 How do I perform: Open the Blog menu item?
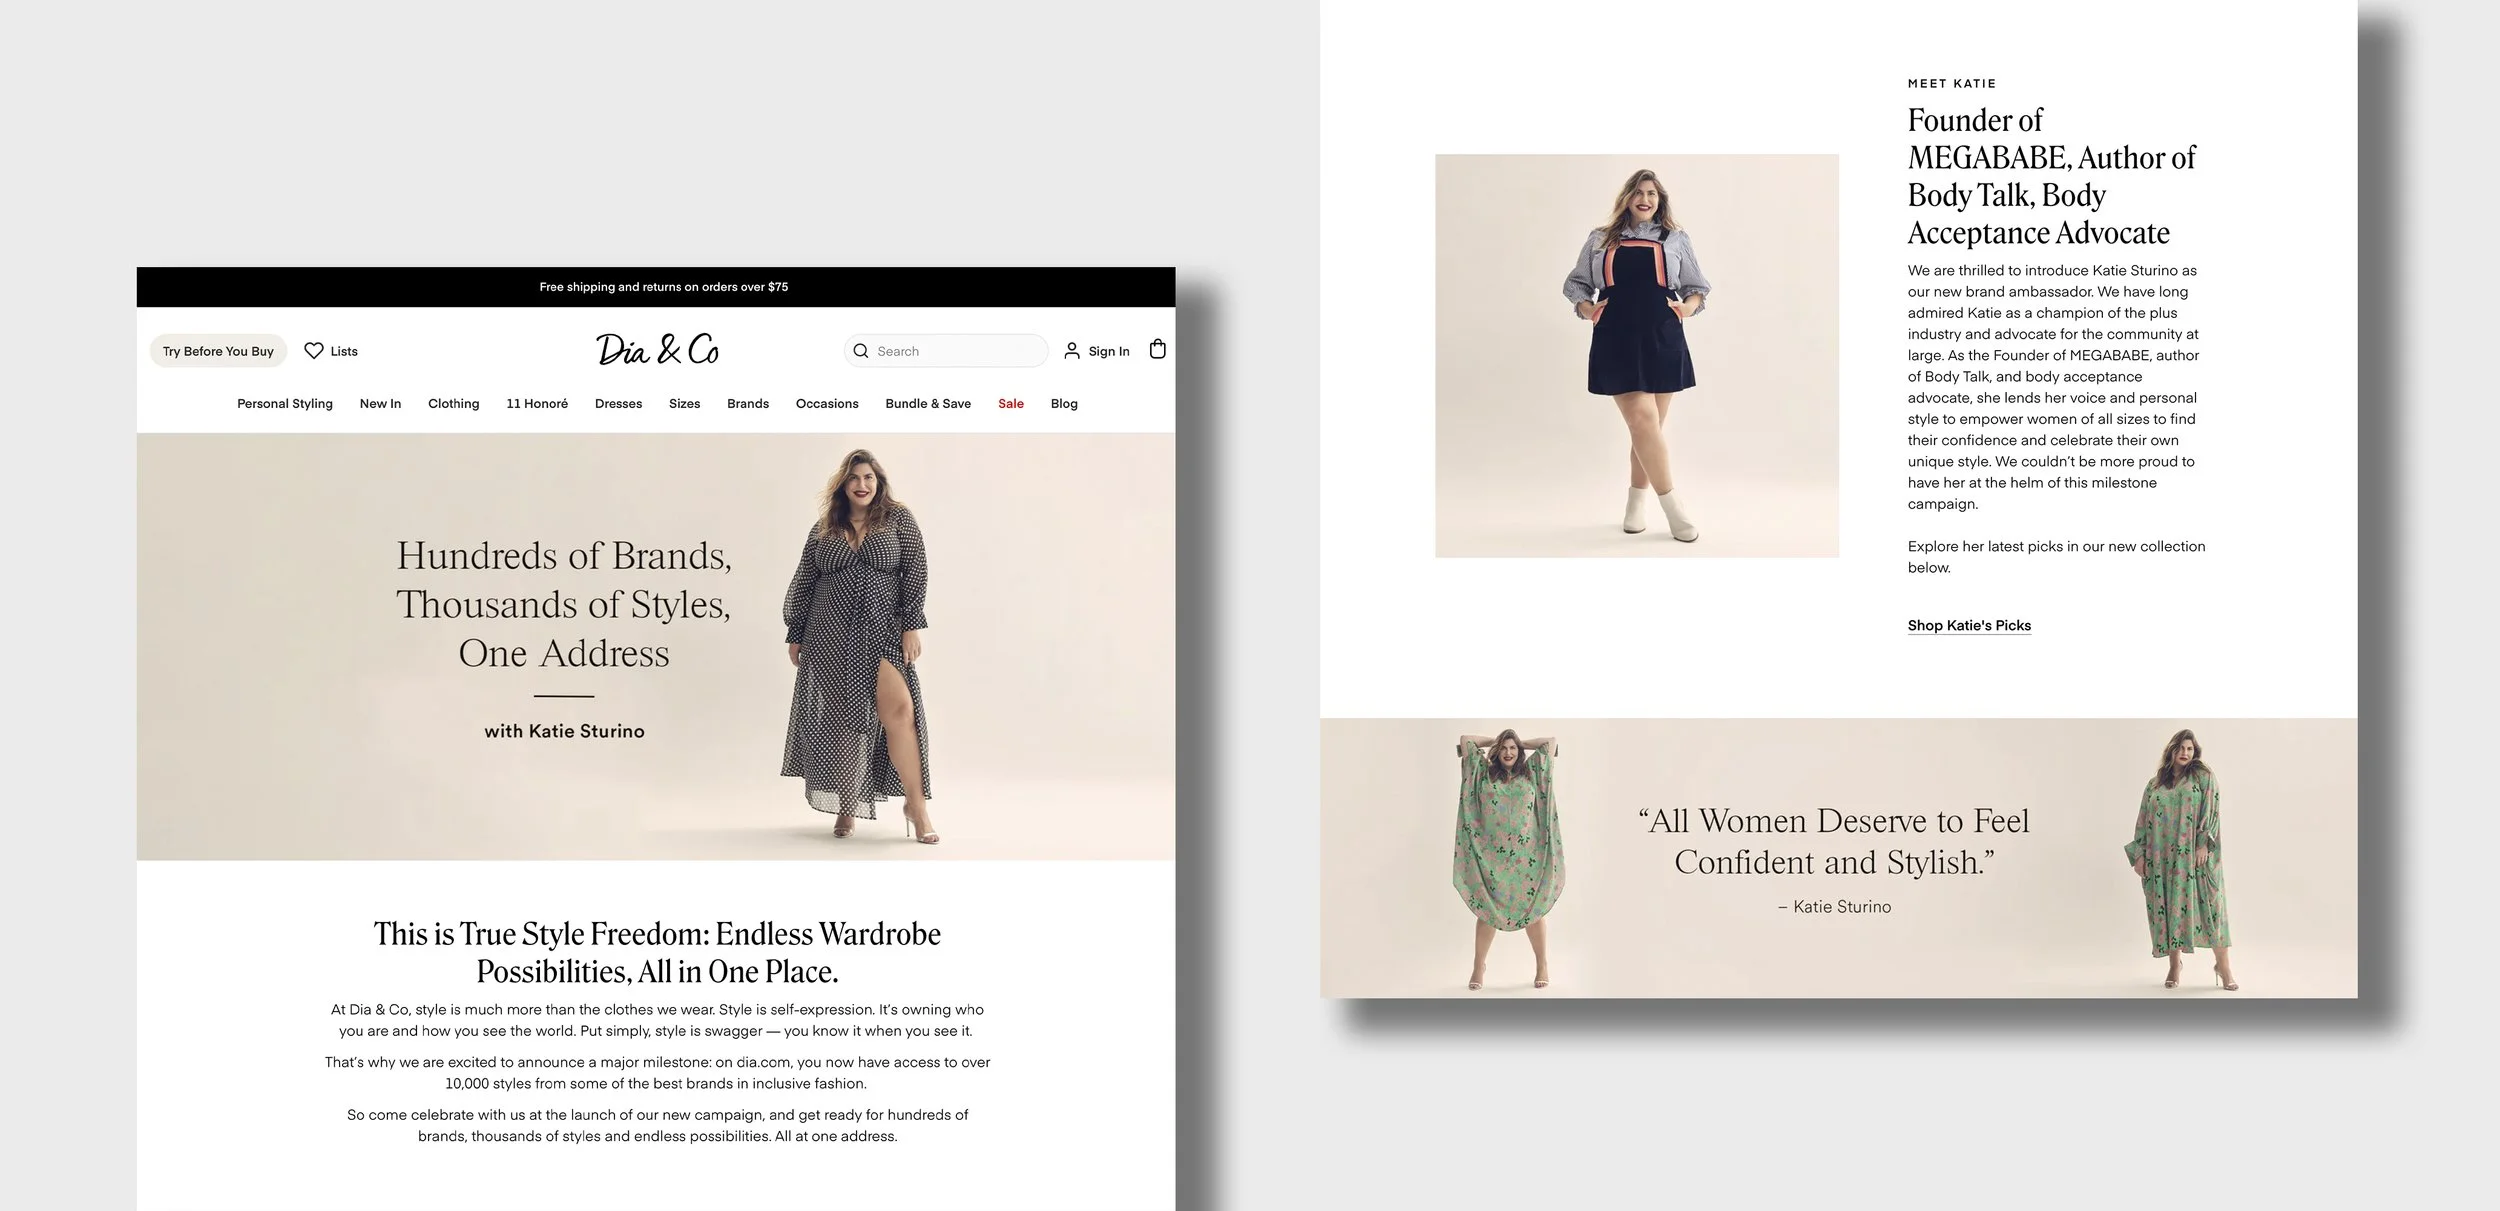pyautogui.click(x=1064, y=404)
